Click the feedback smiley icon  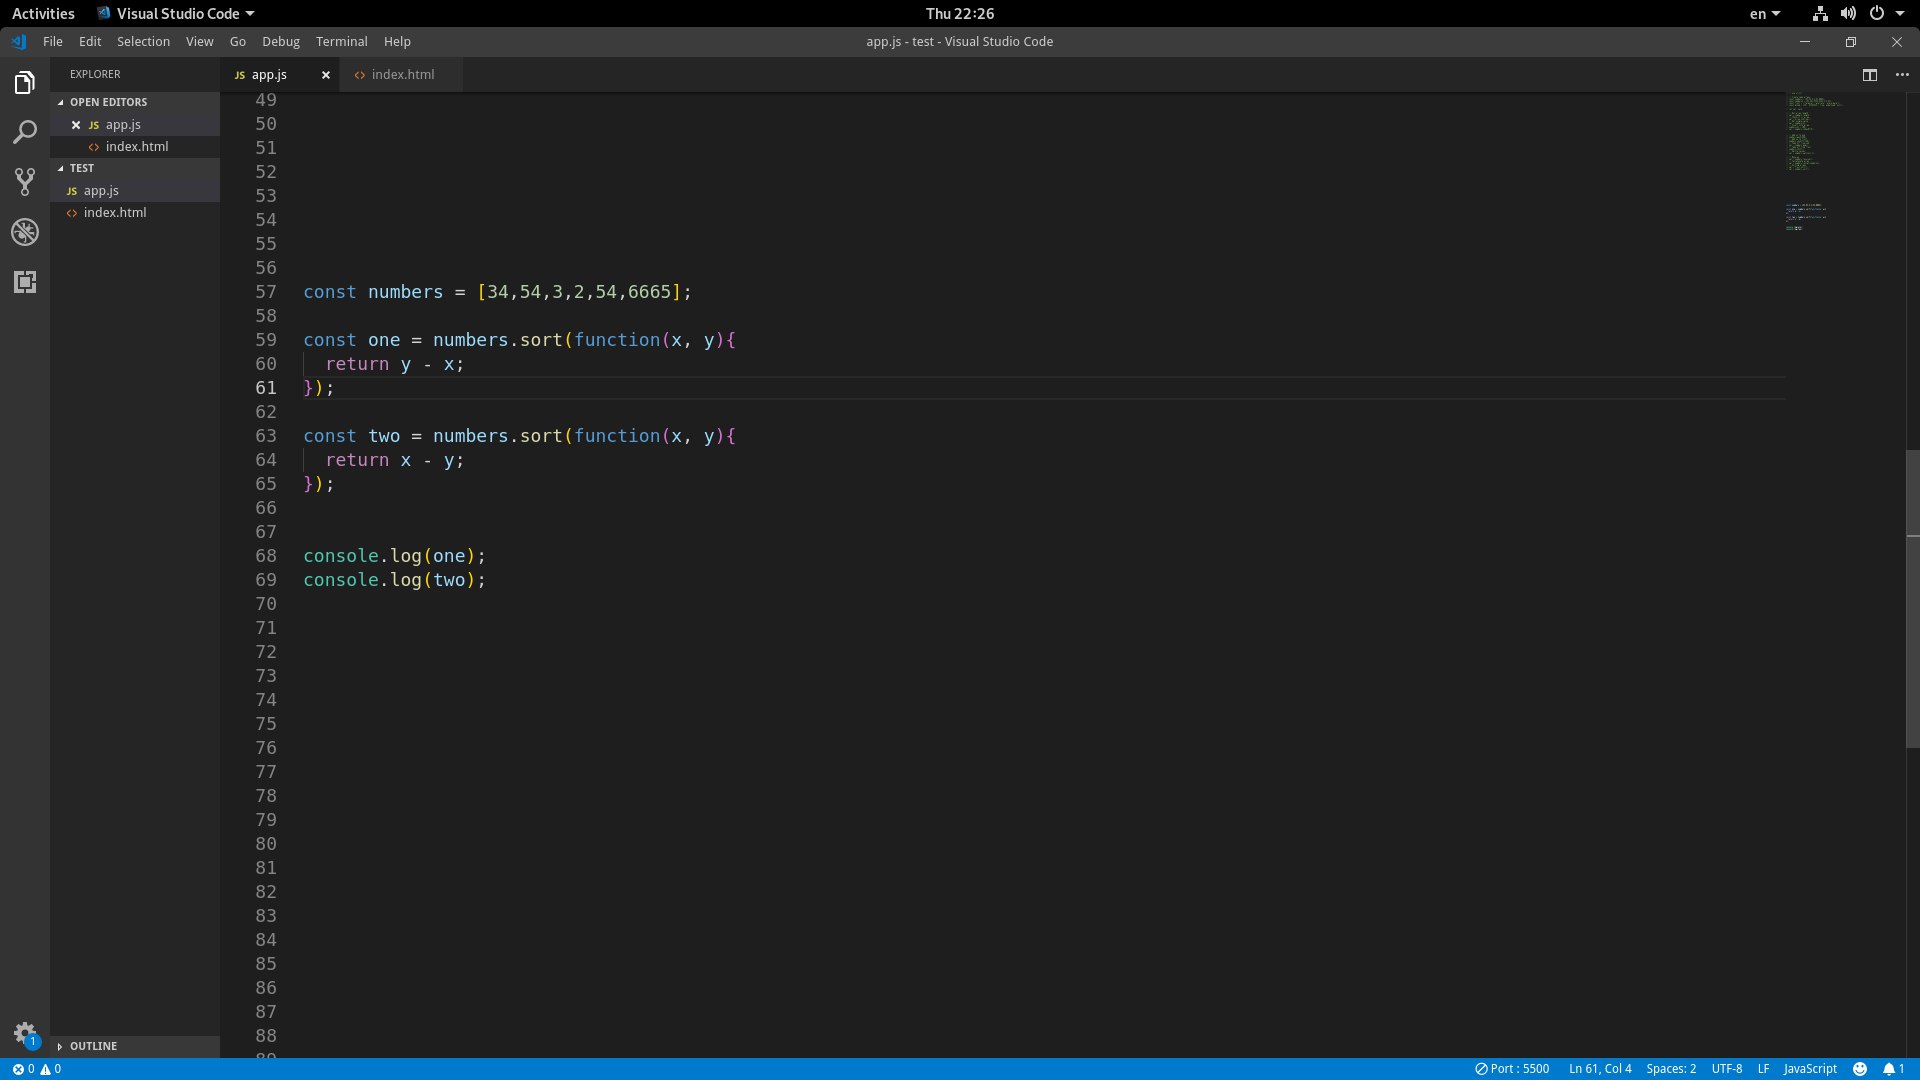click(1860, 1069)
